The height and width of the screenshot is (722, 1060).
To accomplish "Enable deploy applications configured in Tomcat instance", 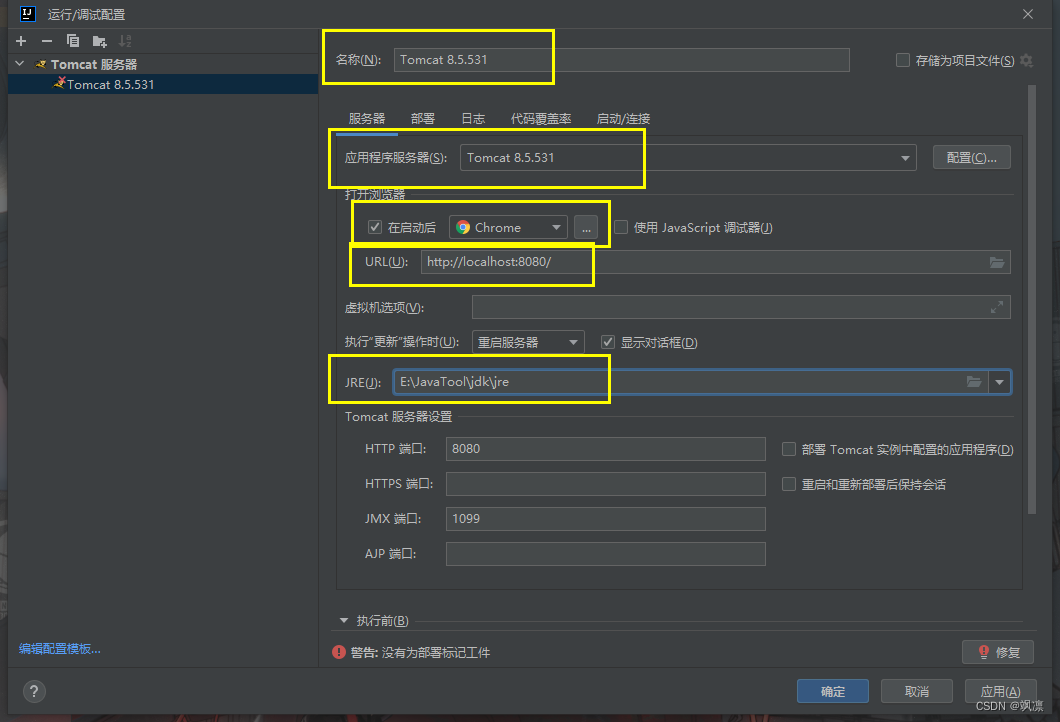I will click(788, 449).
